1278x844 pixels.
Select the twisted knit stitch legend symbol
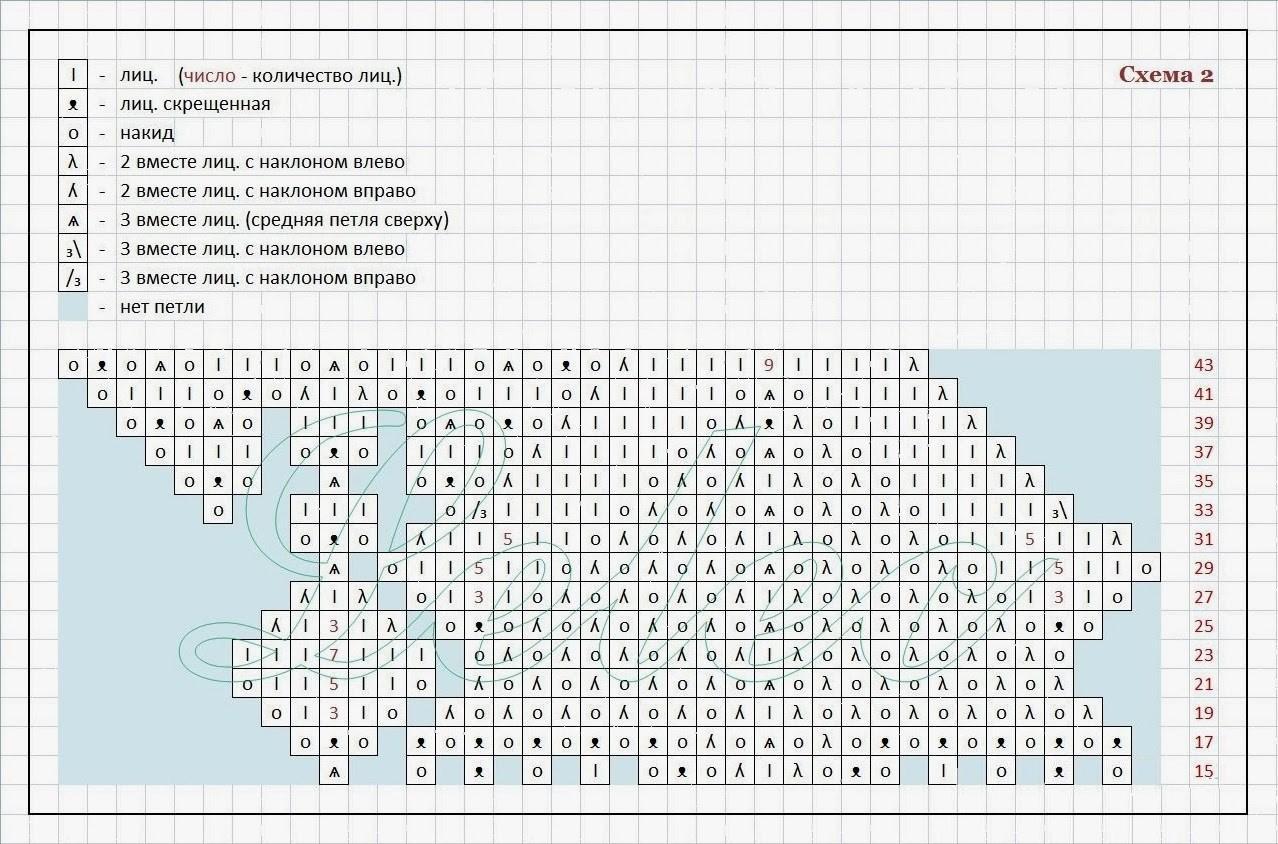click(73, 104)
